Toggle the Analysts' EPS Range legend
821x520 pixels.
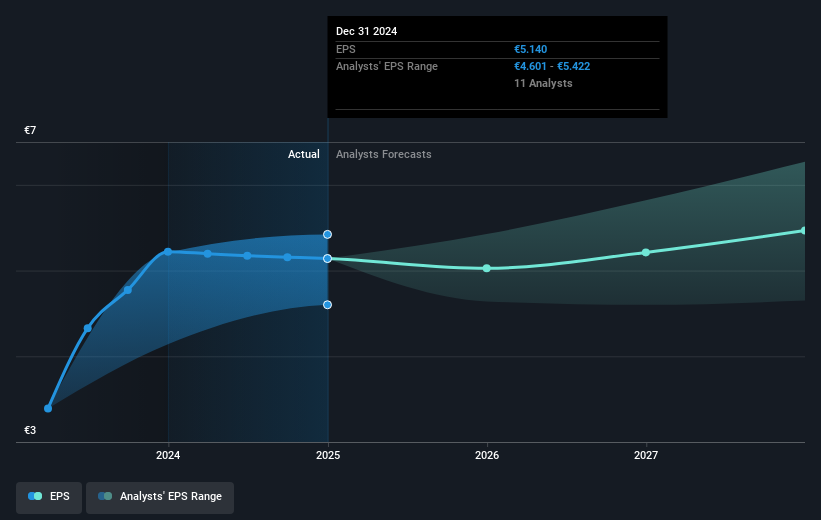(160, 496)
